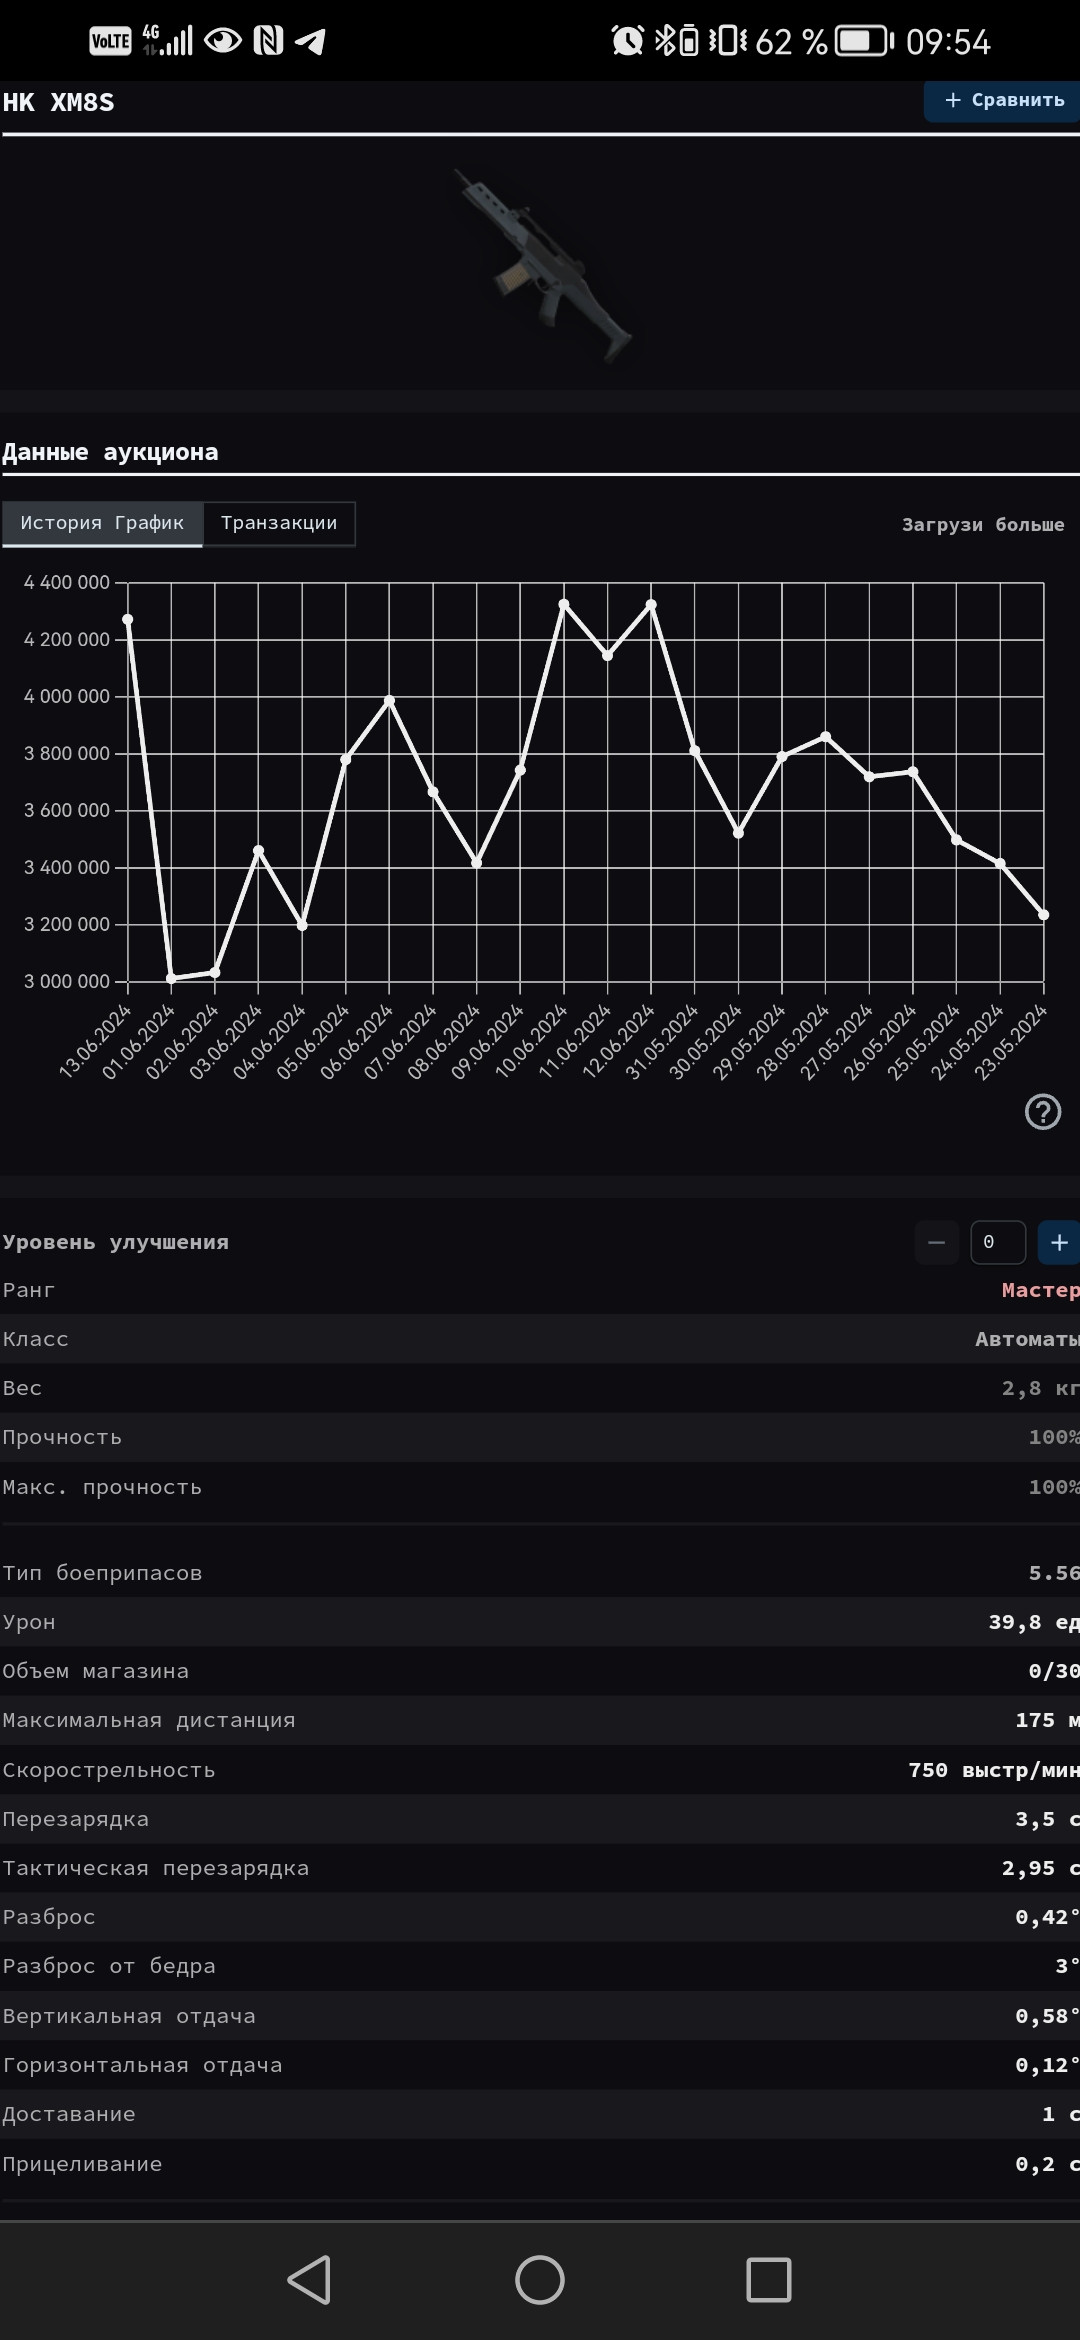Click the Вертикальная отдача row label
1080x2340 pixels.
pyautogui.click(x=129, y=2016)
